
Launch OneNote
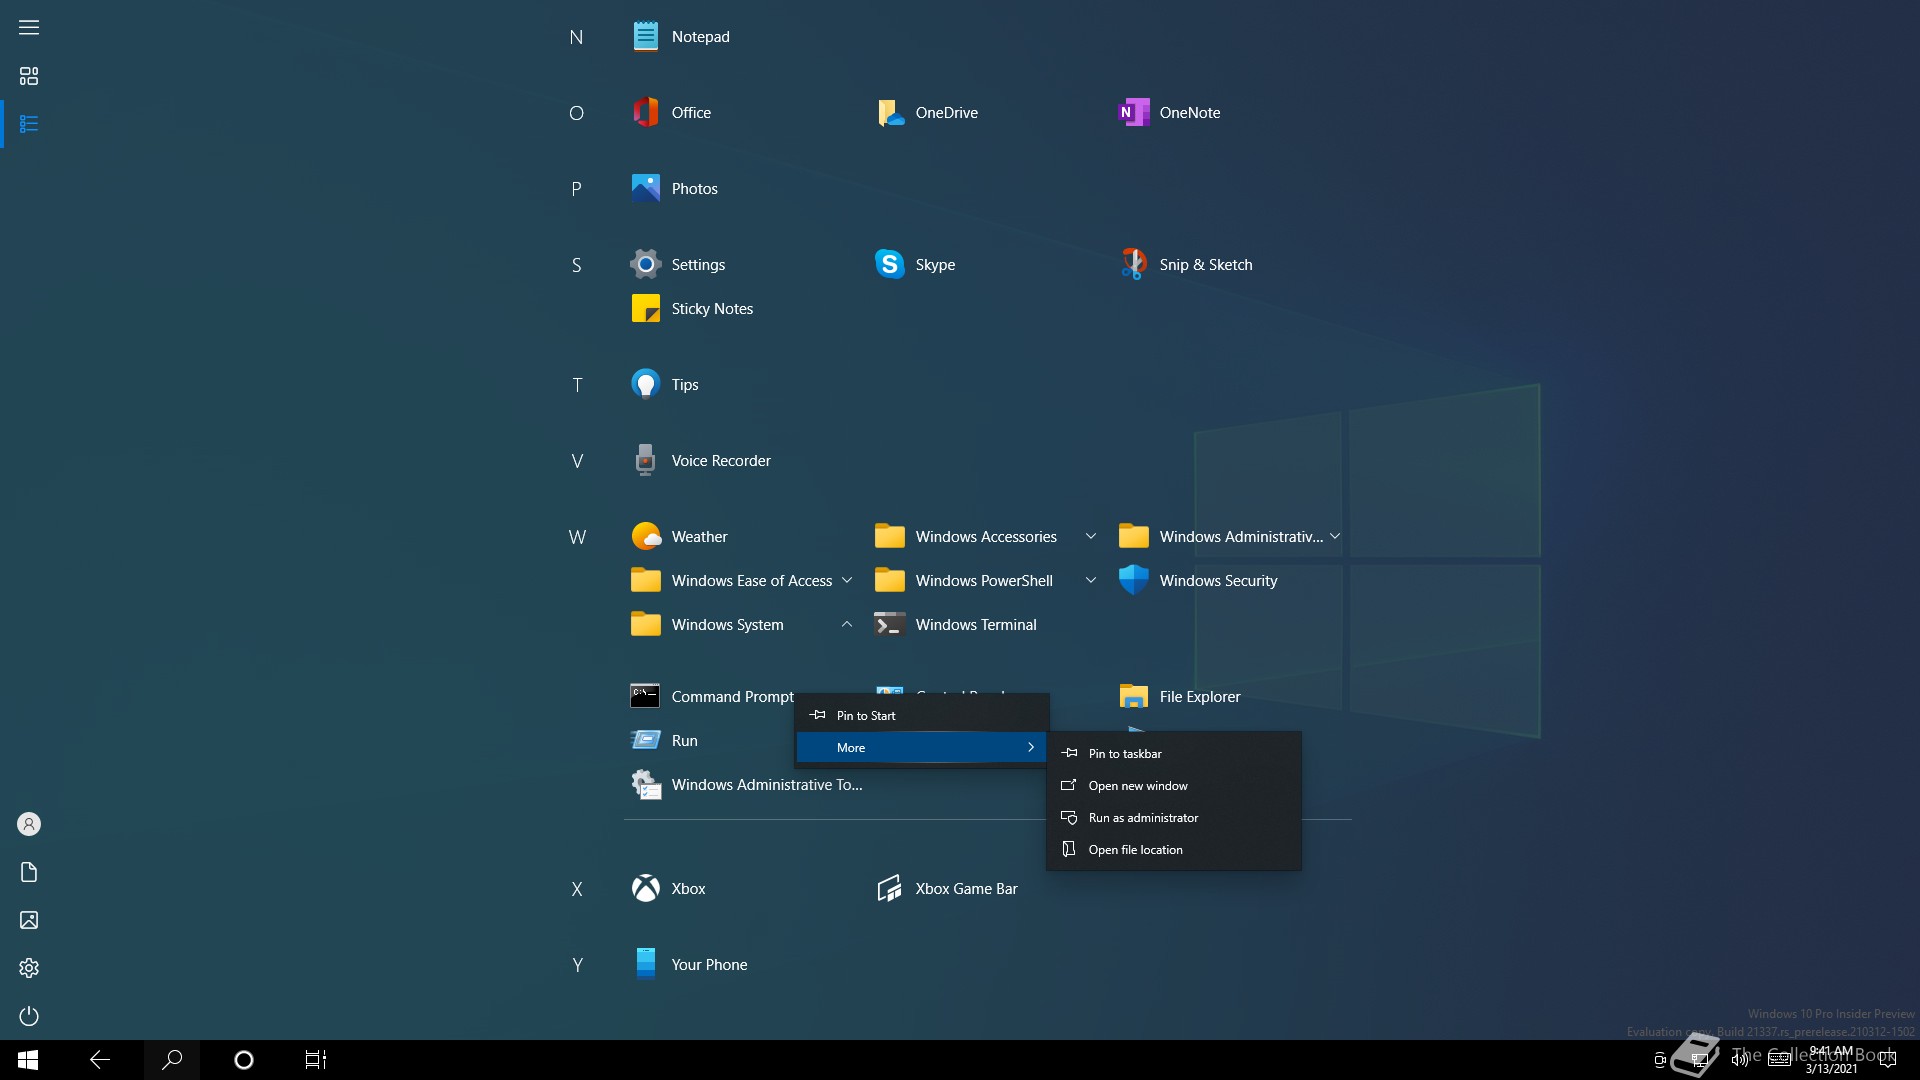click(1170, 113)
